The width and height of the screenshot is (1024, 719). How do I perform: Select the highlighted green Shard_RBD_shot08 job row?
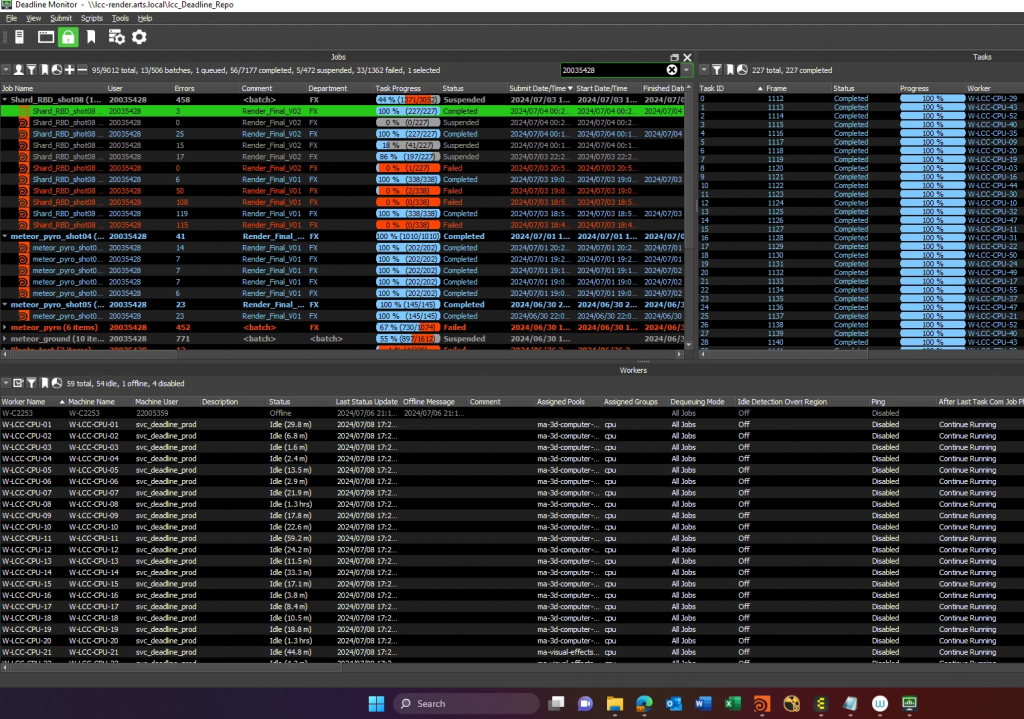pos(342,111)
